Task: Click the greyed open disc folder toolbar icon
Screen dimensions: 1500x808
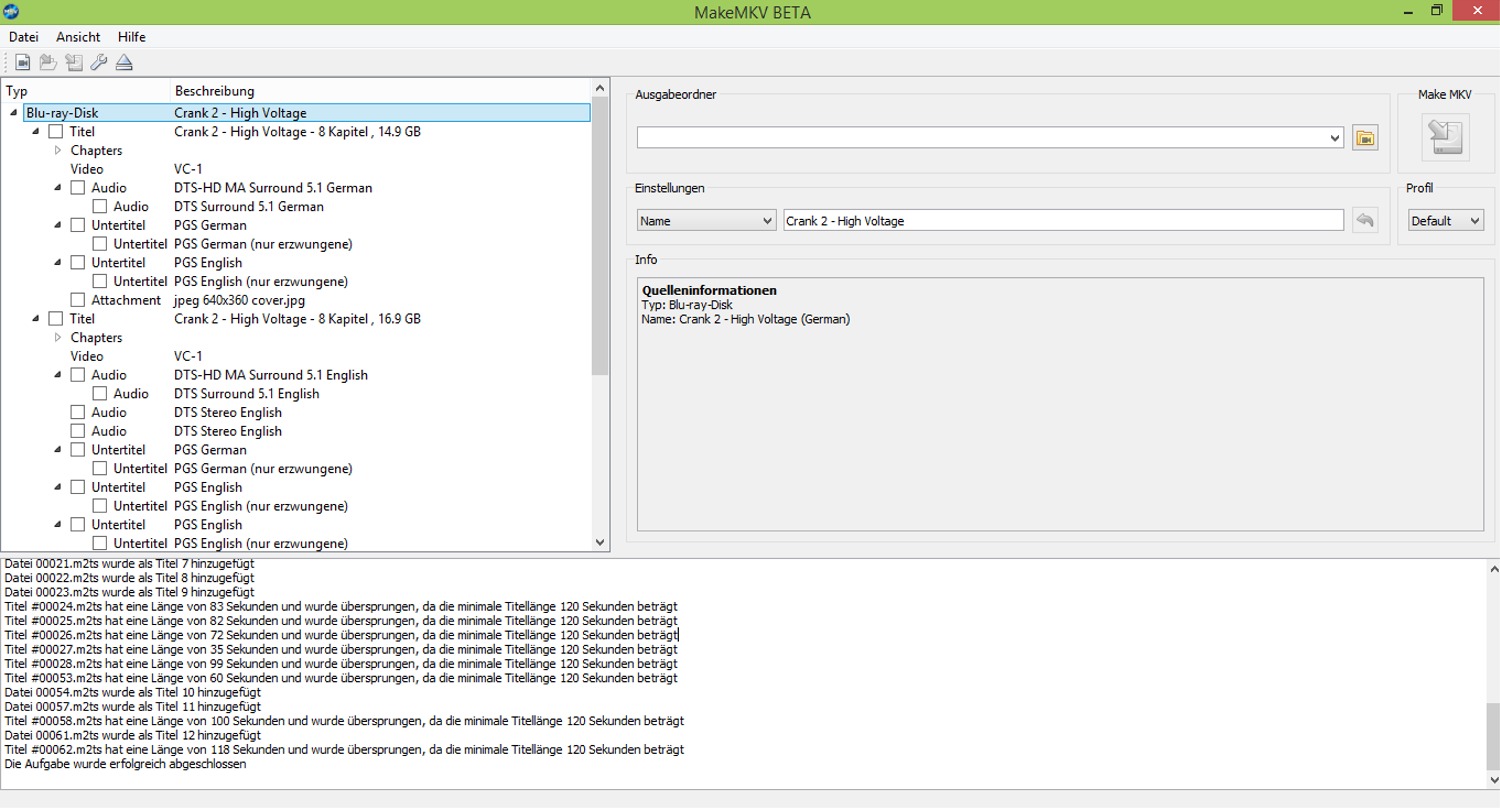Action: pos(48,63)
